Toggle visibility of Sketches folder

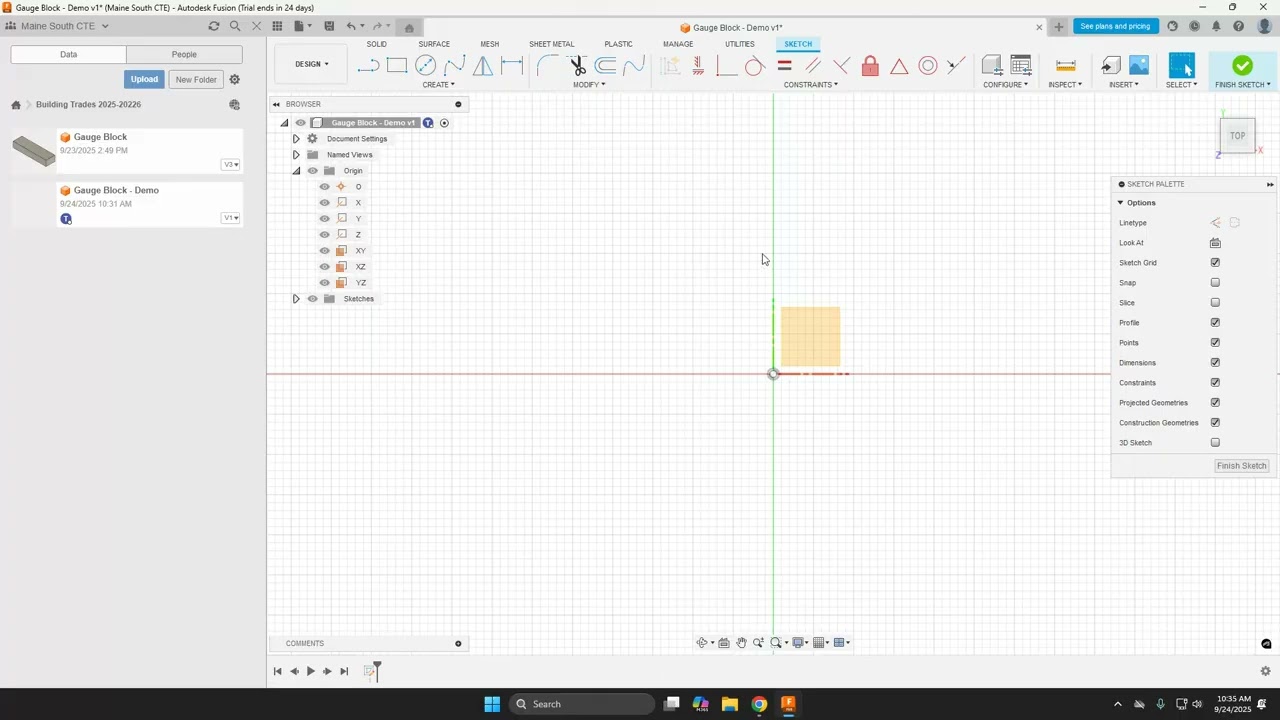pos(312,299)
